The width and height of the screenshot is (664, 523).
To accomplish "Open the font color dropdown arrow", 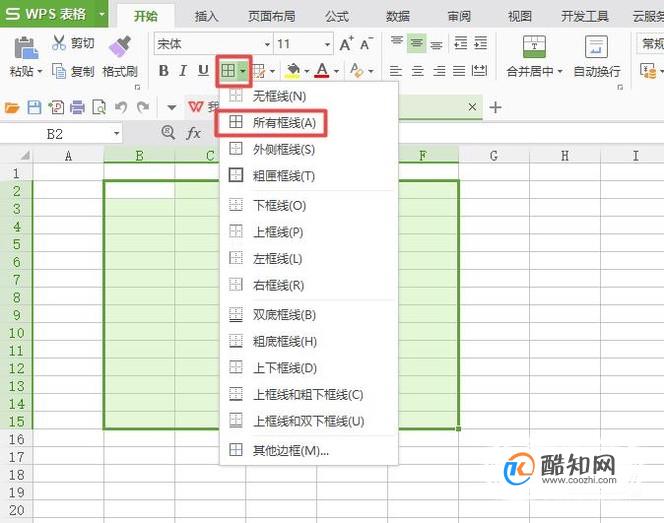I will [x=336, y=71].
